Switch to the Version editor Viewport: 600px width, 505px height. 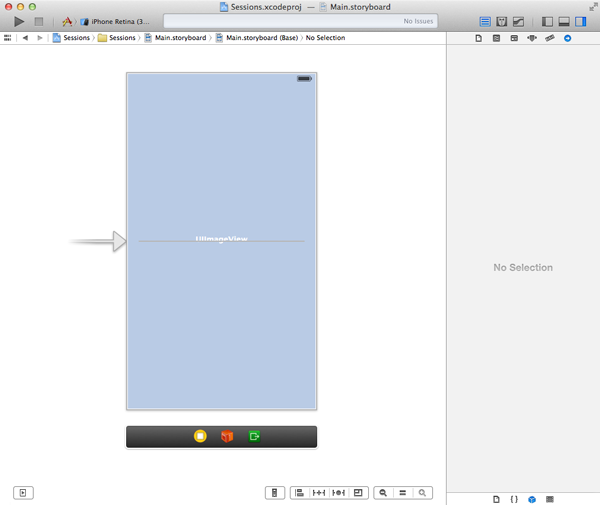click(518, 22)
